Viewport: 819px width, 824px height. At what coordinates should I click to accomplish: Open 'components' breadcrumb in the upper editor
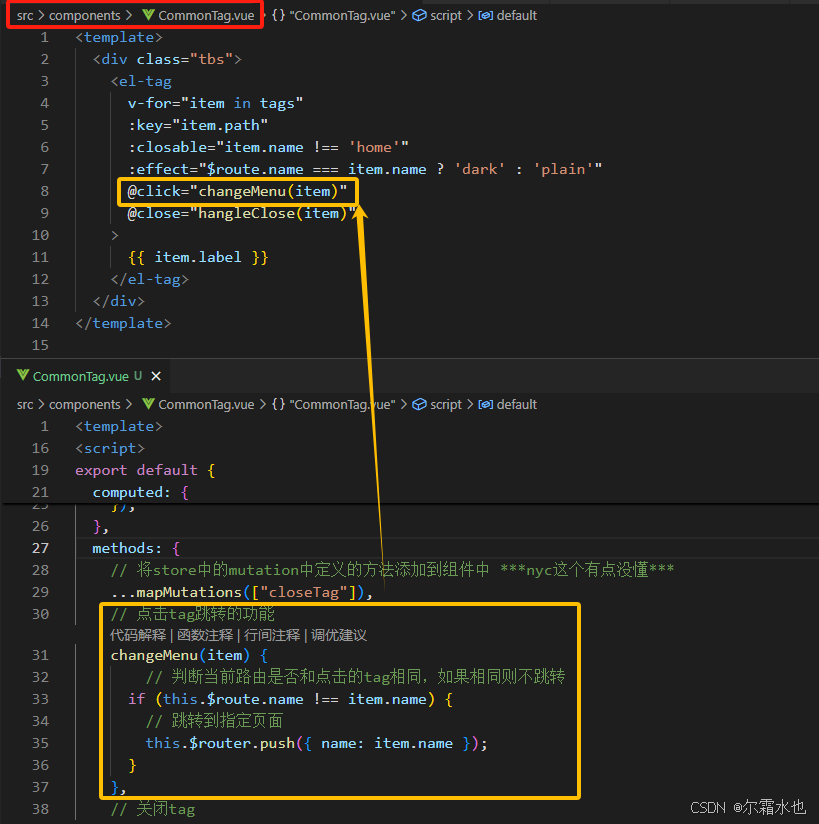[85, 16]
